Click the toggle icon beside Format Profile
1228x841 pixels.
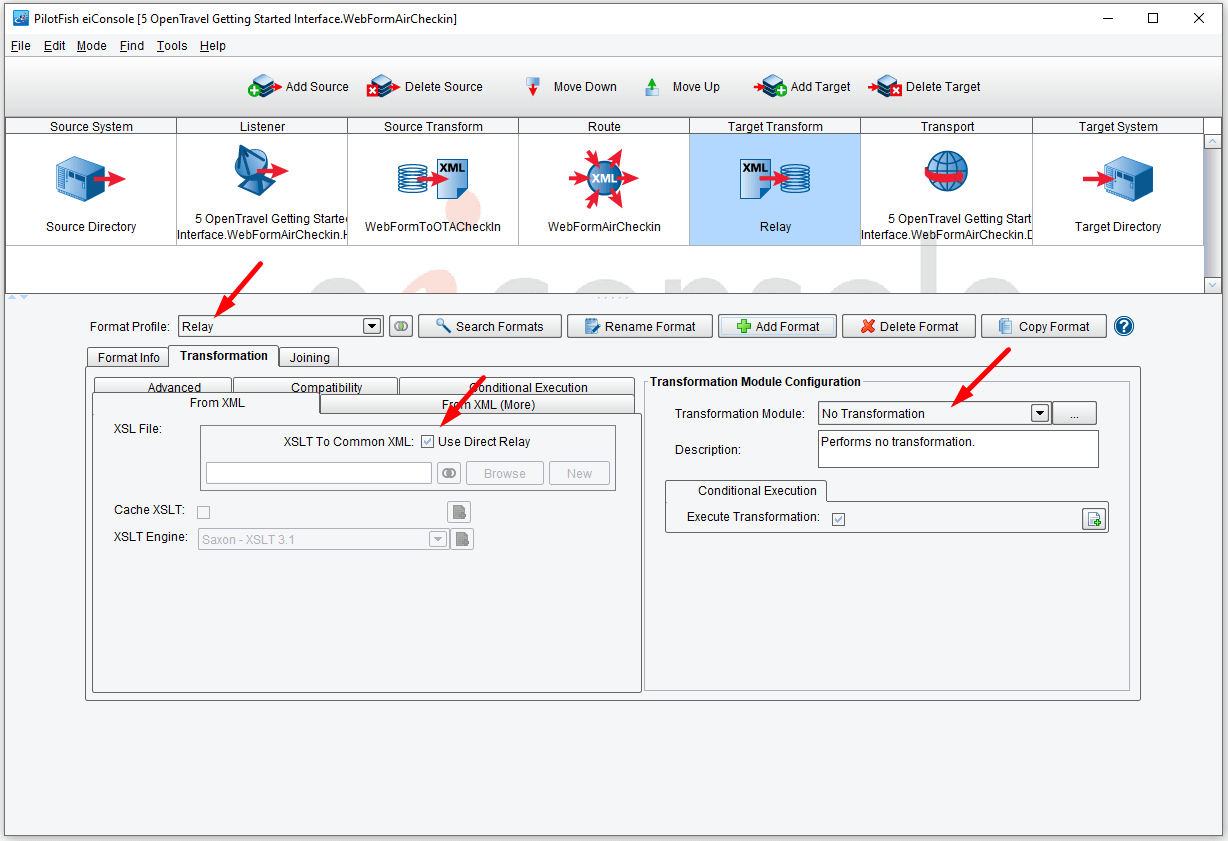click(x=401, y=326)
